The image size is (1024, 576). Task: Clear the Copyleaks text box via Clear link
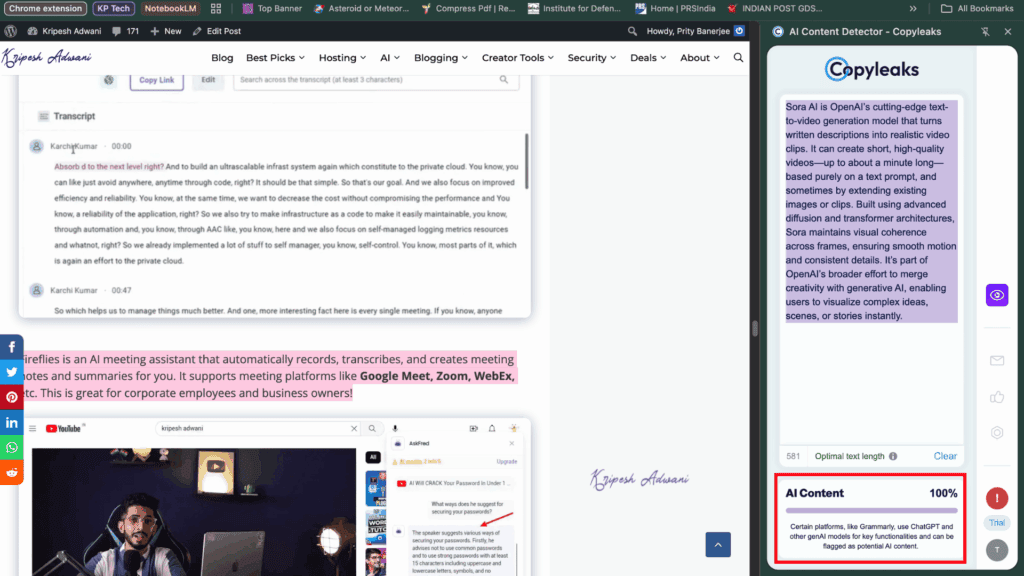click(944, 455)
